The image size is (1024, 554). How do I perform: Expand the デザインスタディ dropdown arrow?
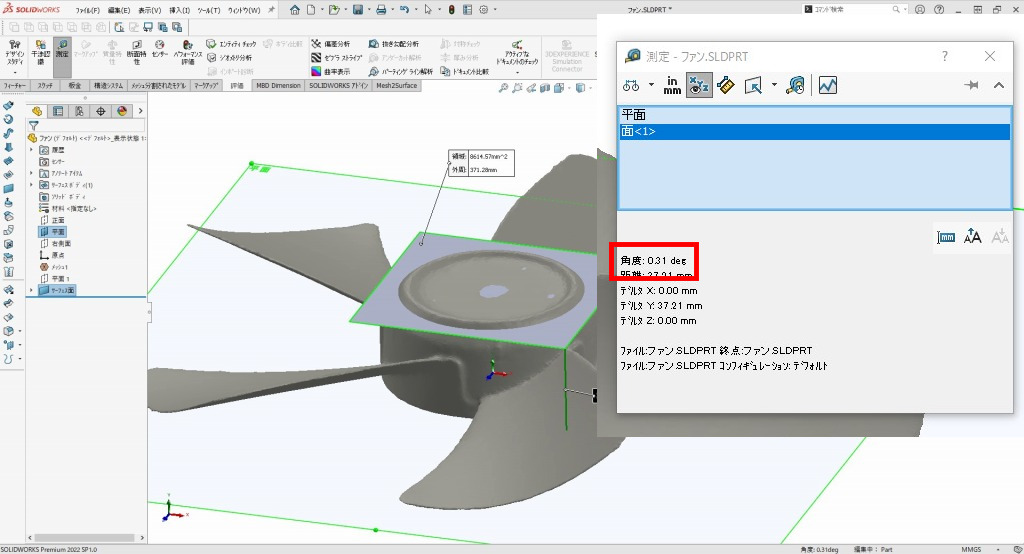pos(14,72)
